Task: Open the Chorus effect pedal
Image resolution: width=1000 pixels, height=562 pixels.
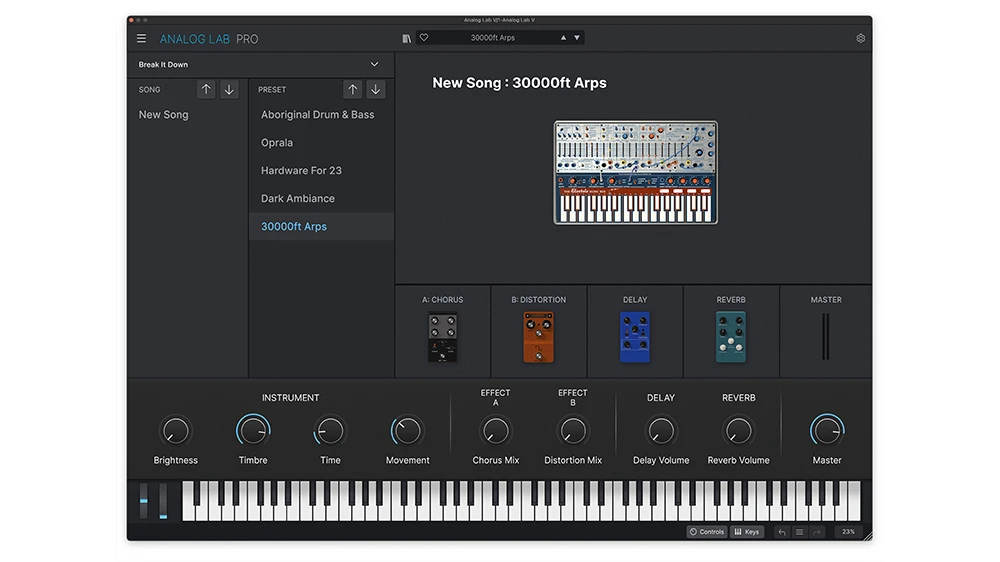Action: point(442,337)
